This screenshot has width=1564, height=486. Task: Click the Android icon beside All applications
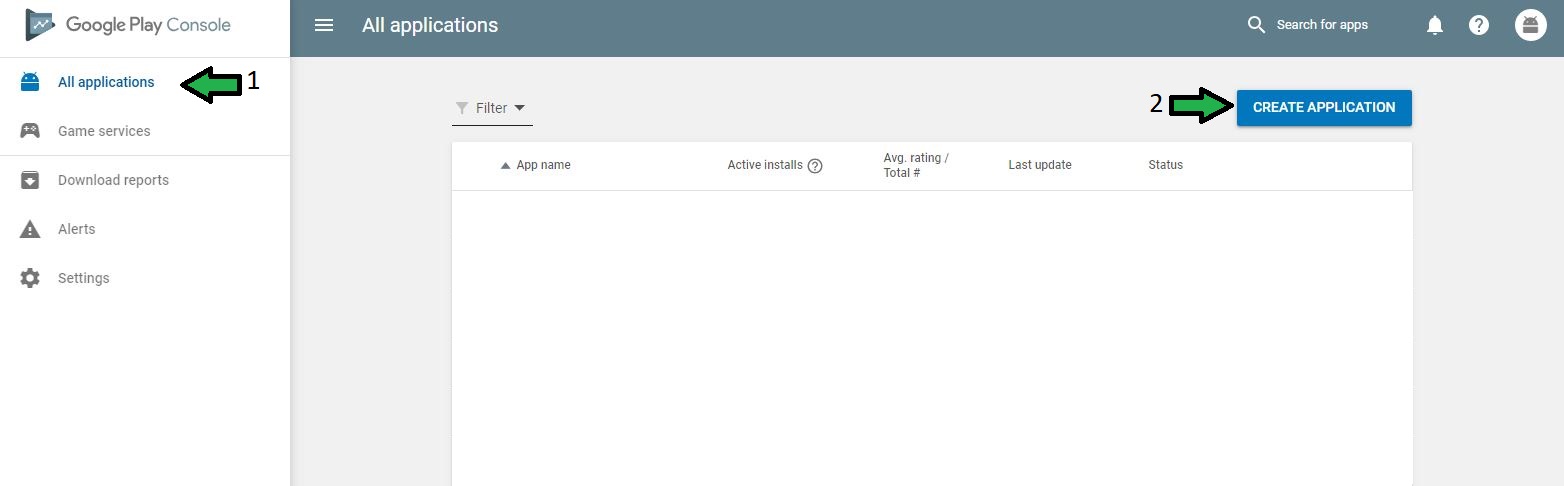pyautogui.click(x=30, y=82)
